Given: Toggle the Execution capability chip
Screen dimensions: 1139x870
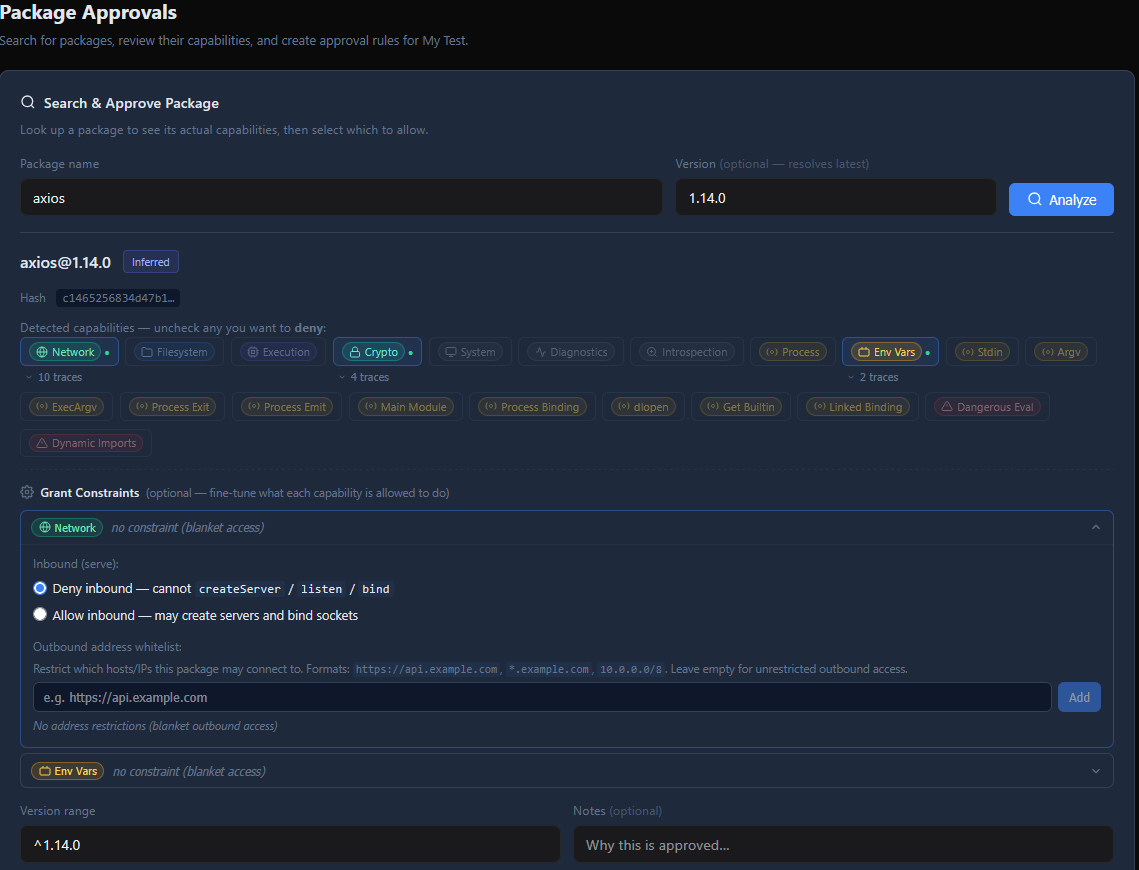Looking at the screenshot, I should pyautogui.click(x=279, y=352).
